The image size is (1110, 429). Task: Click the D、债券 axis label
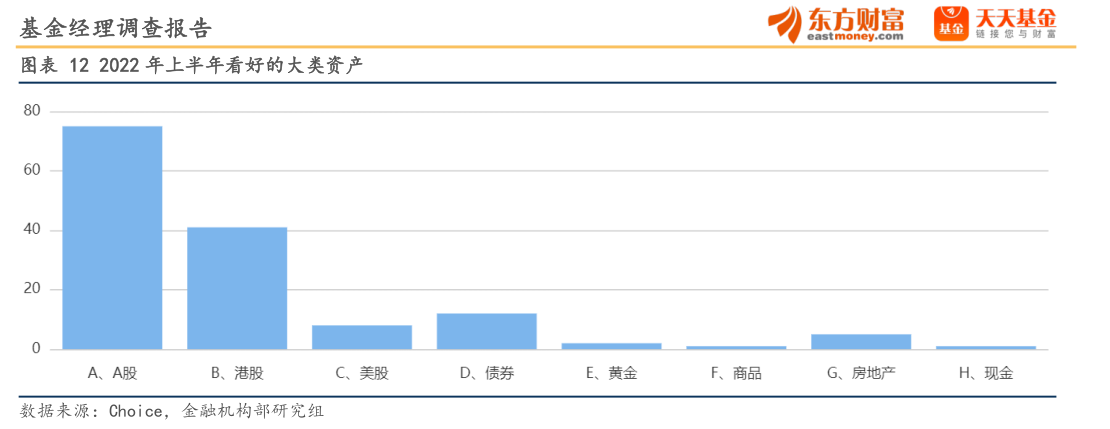click(487, 373)
